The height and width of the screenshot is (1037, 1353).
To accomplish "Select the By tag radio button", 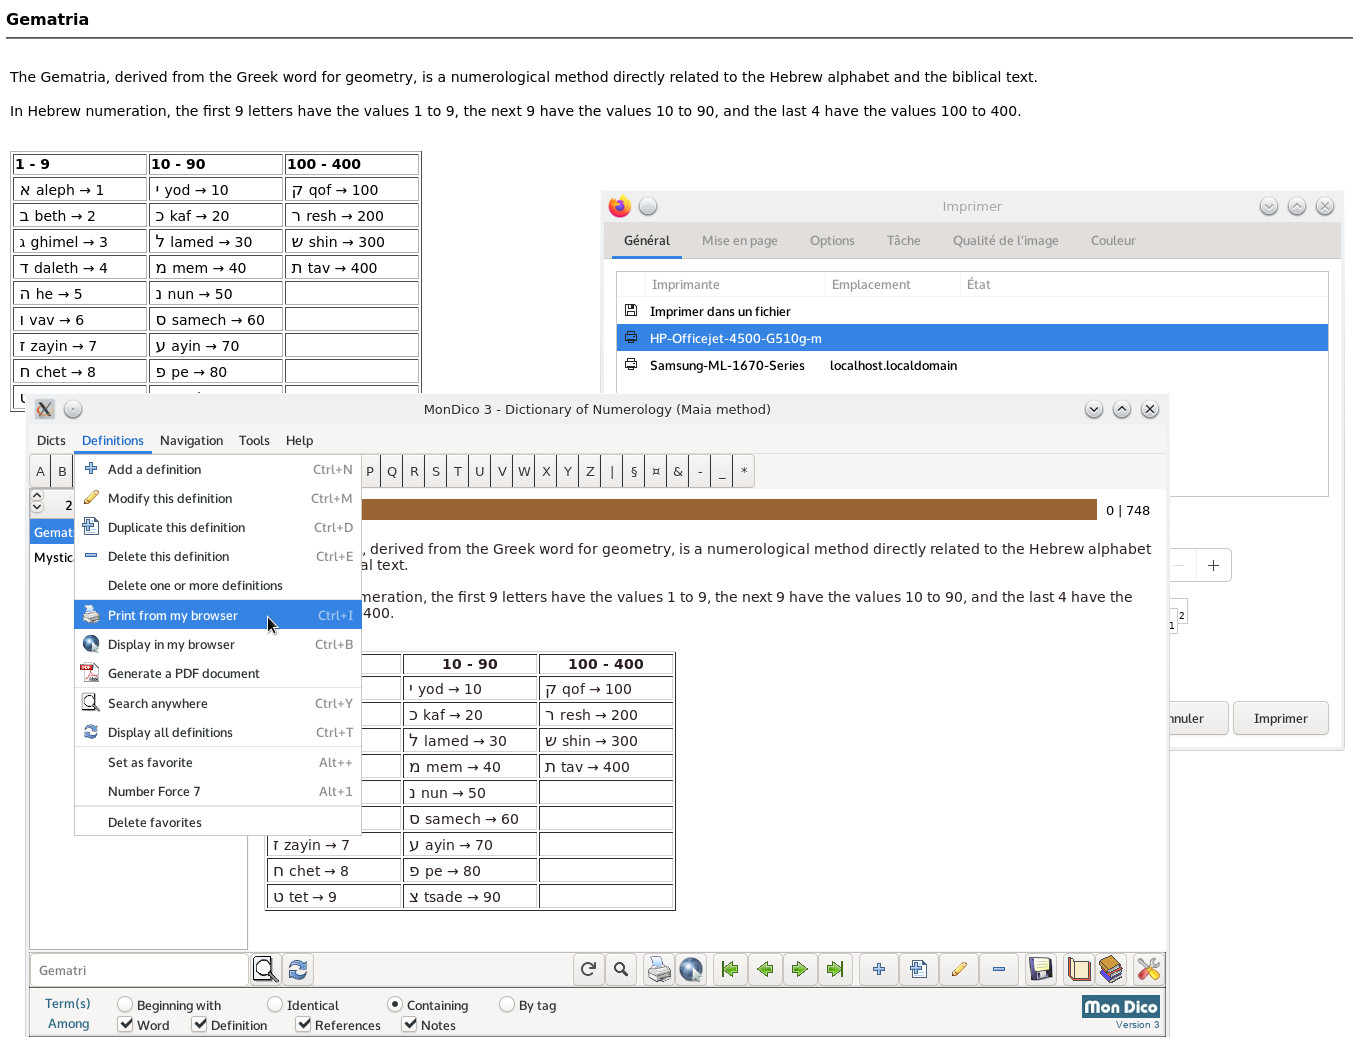I will pyautogui.click(x=507, y=1004).
